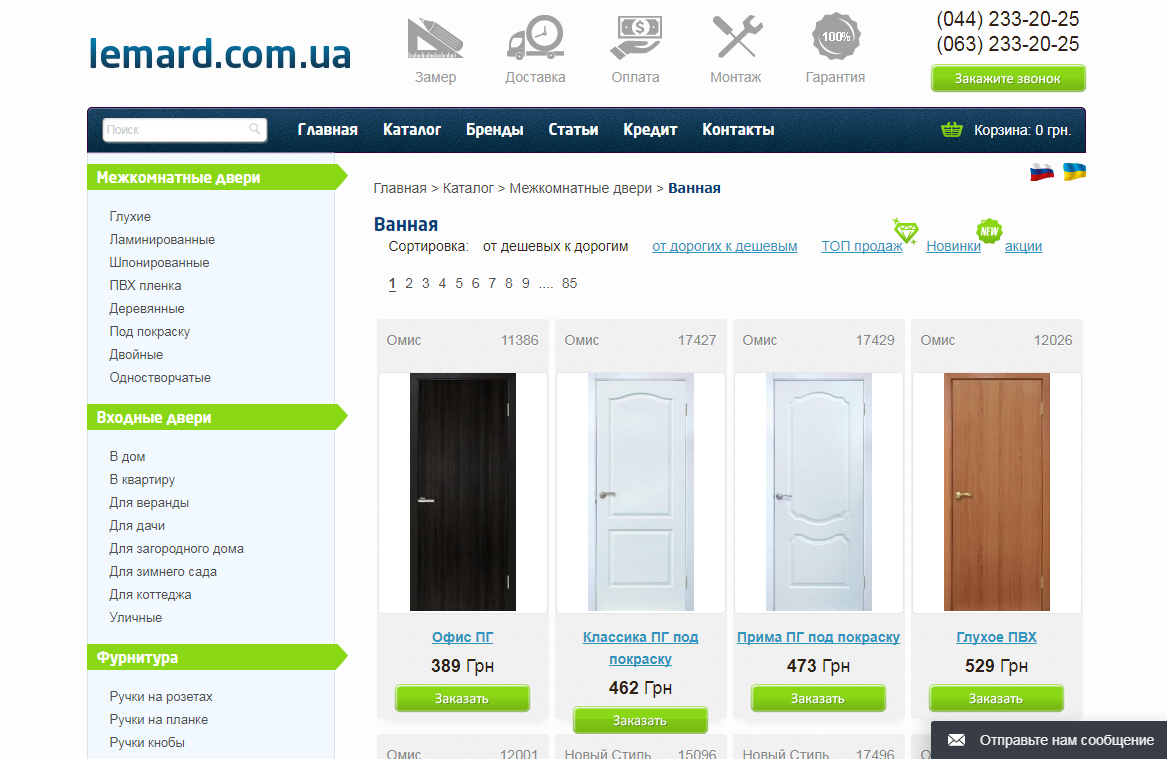Open the ТОП продаж sorting link
This screenshot has width=1167, height=759.
click(x=861, y=246)
